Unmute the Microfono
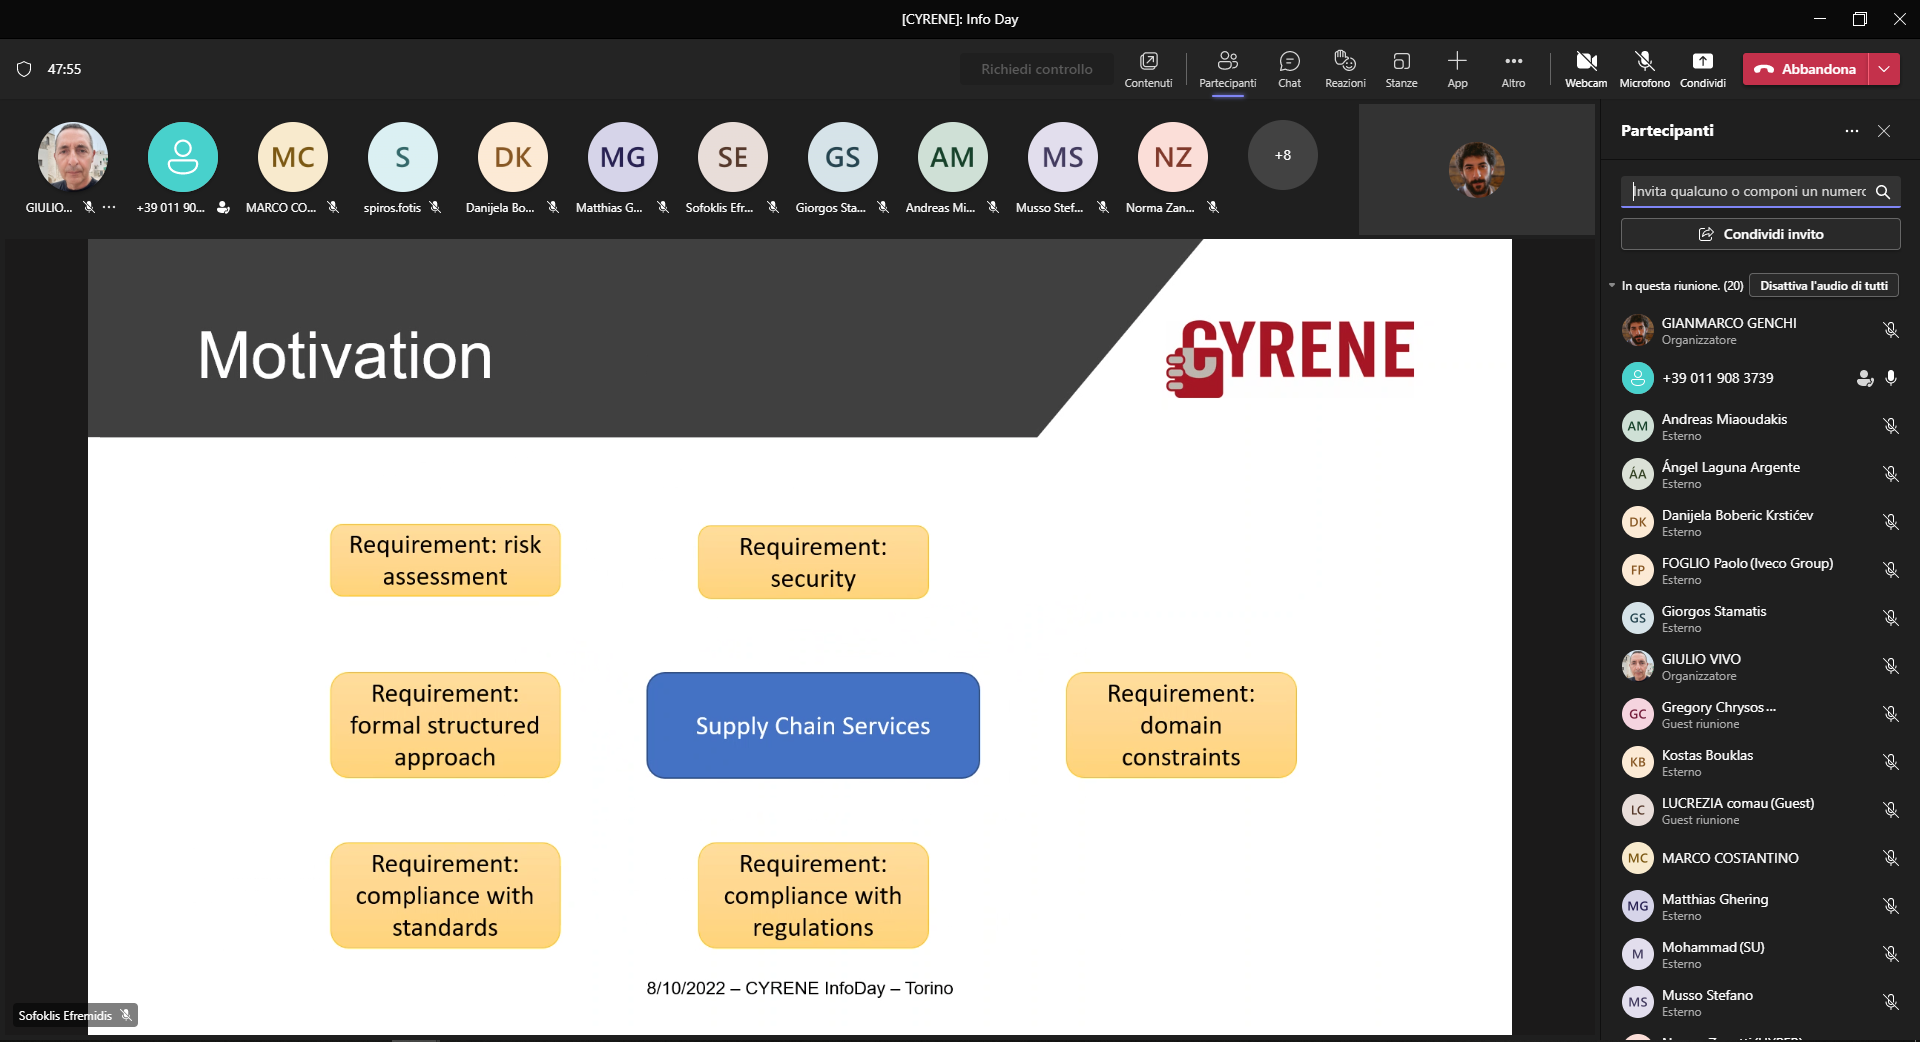 coord(1644,69)
